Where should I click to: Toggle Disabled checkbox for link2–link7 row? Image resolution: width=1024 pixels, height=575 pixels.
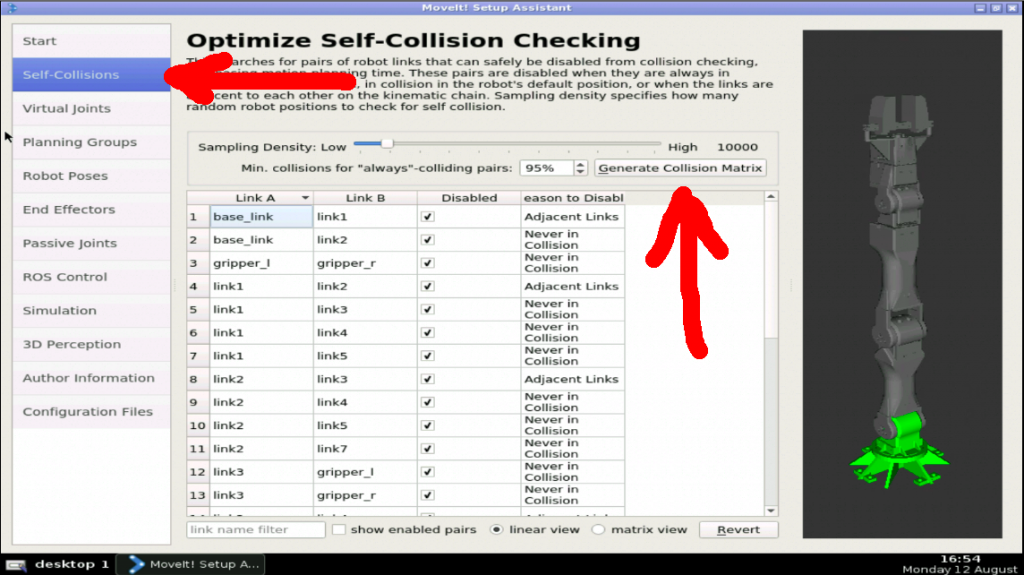(x=428, y=449)
